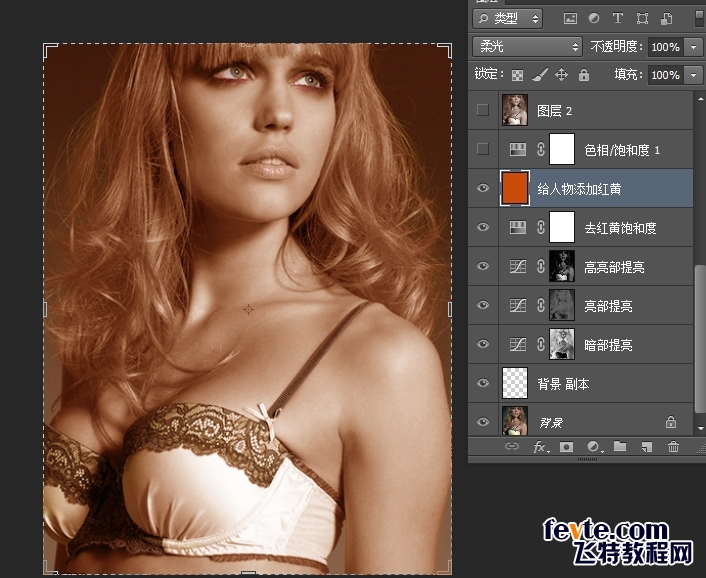Screen dimensions: 706x578
Task: Click orange color swatch of 给人物添加红黄
Action: [x=515, y=188]
